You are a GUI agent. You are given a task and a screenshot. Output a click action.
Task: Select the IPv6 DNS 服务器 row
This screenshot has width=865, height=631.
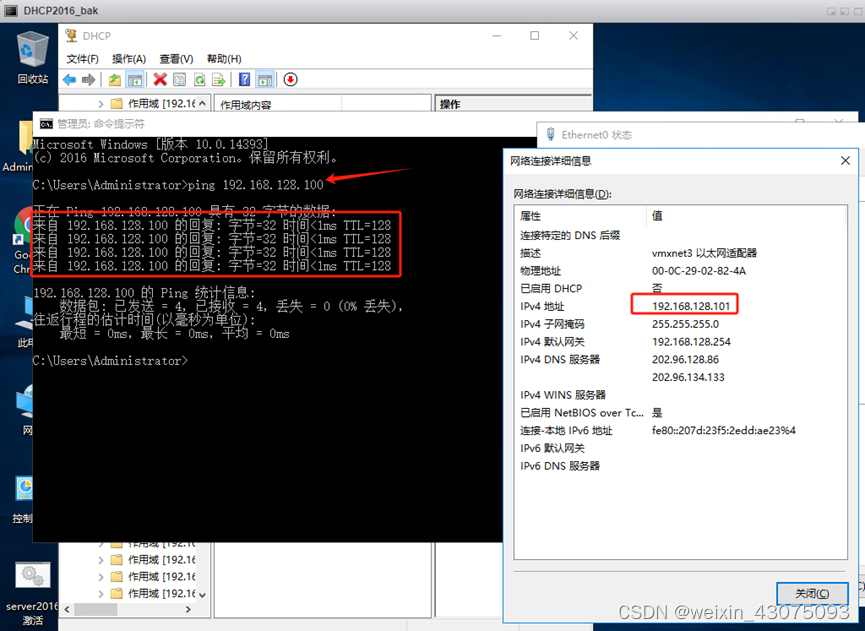click(680, 466)
